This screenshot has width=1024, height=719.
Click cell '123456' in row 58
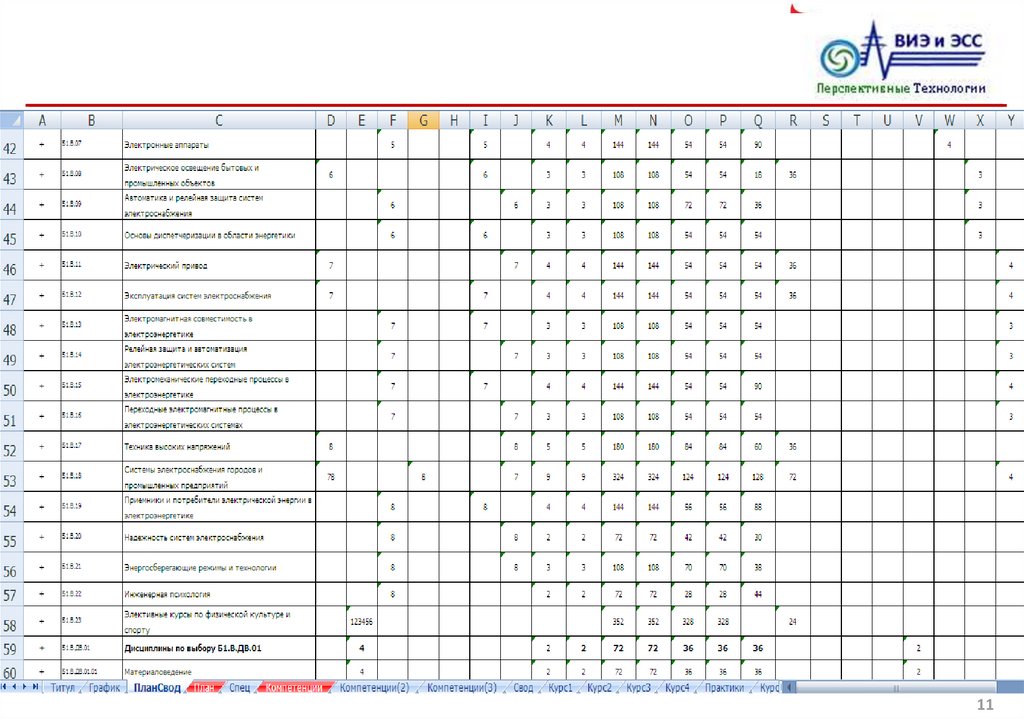pos(361,622)
